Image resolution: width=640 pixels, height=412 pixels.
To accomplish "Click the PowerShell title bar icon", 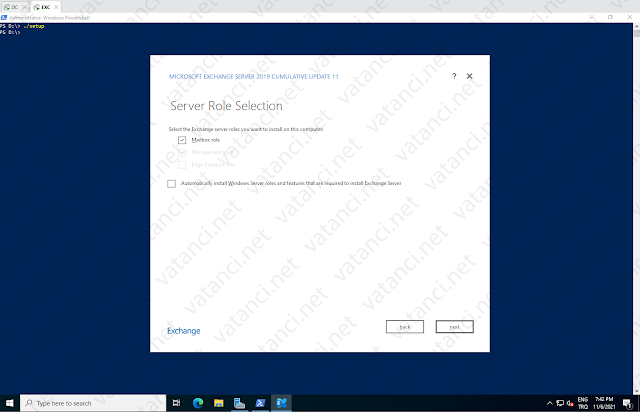I will click(x=4, y=18).
